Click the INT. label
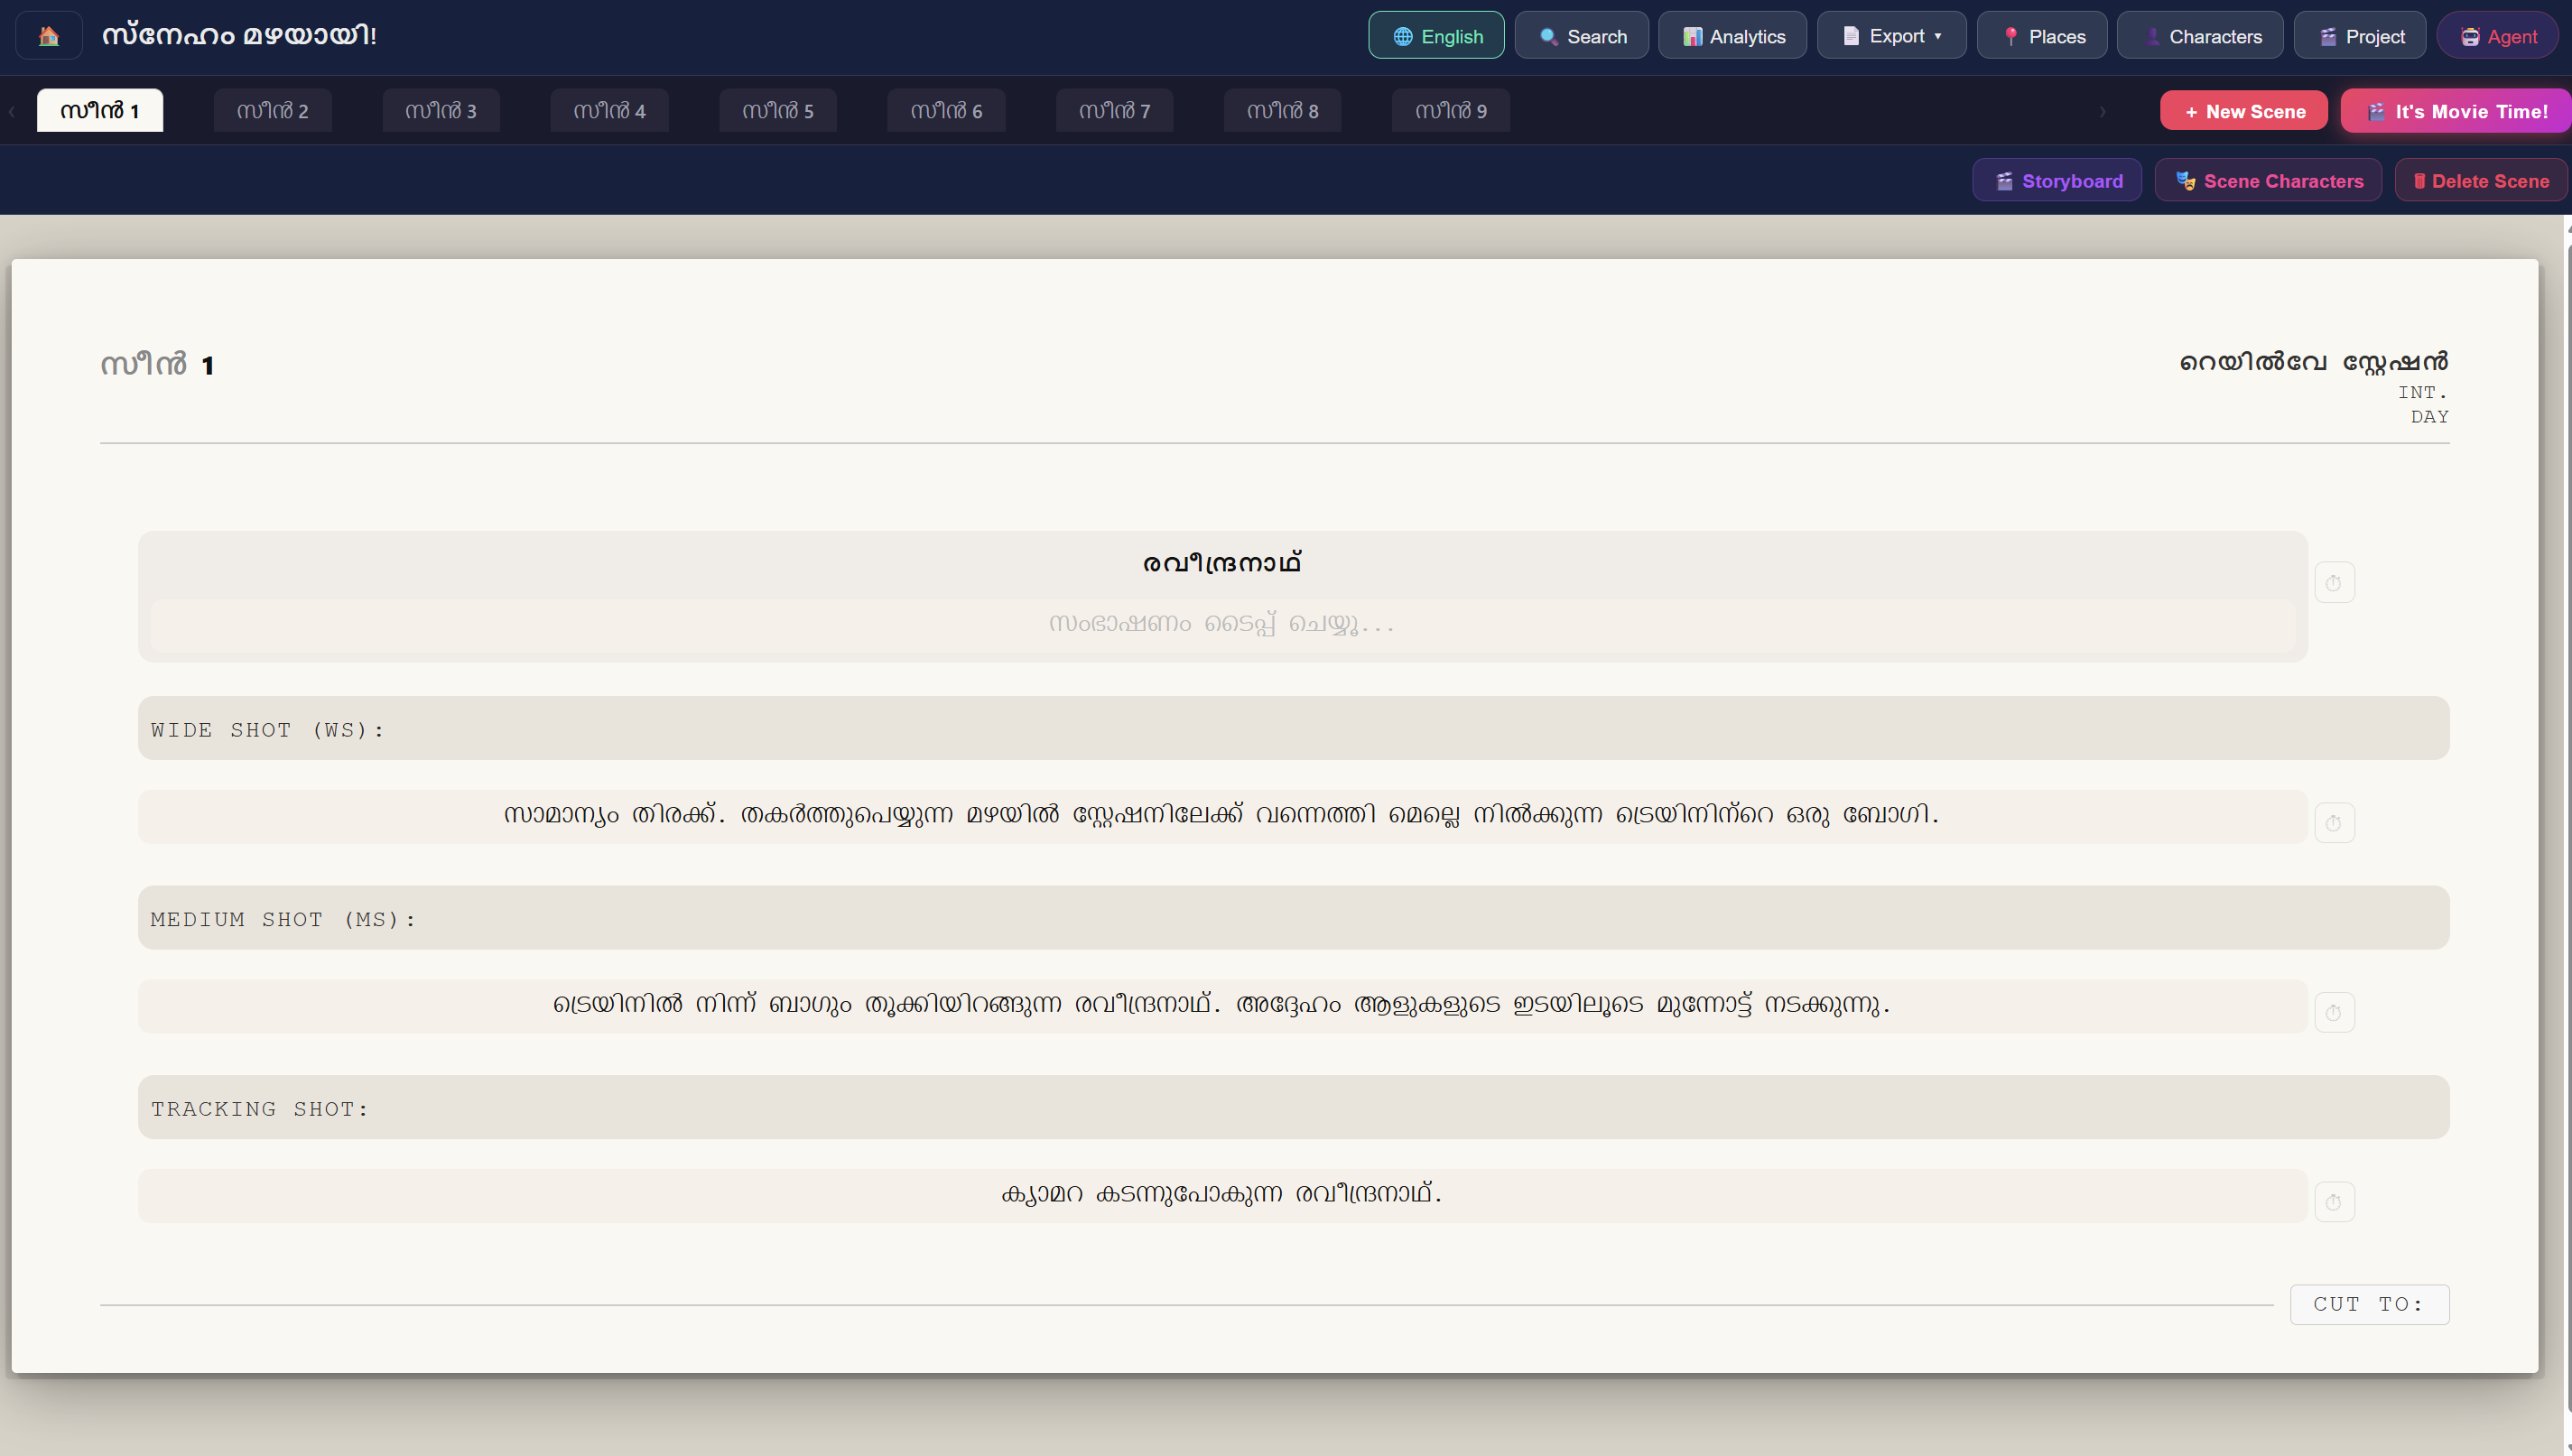The width and height of the screenshot is (2572, 1456). tap(2423, 392)
